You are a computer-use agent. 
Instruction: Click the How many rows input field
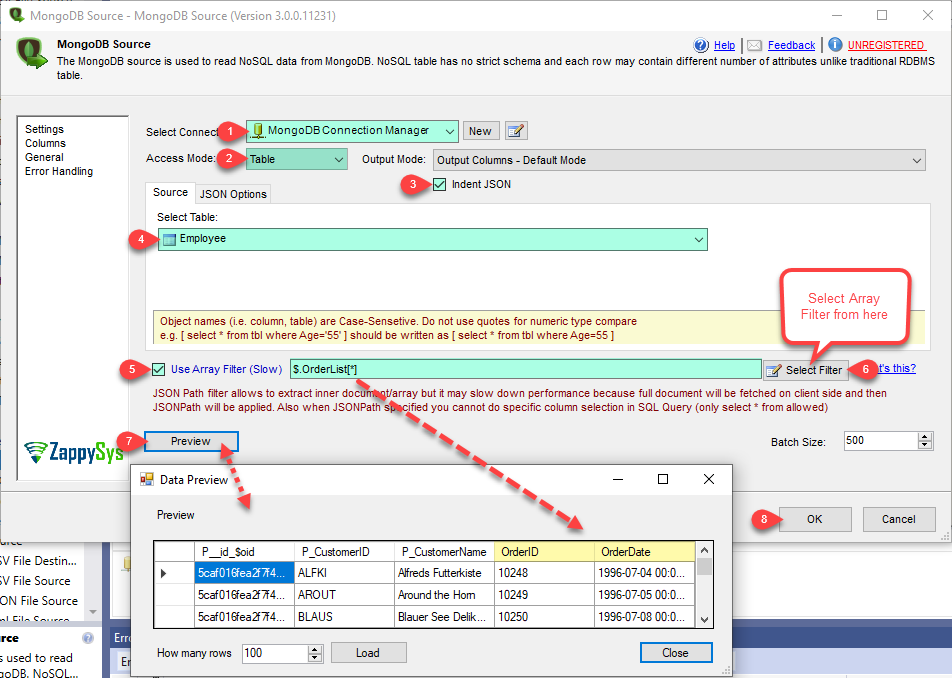tap(275, 653)
